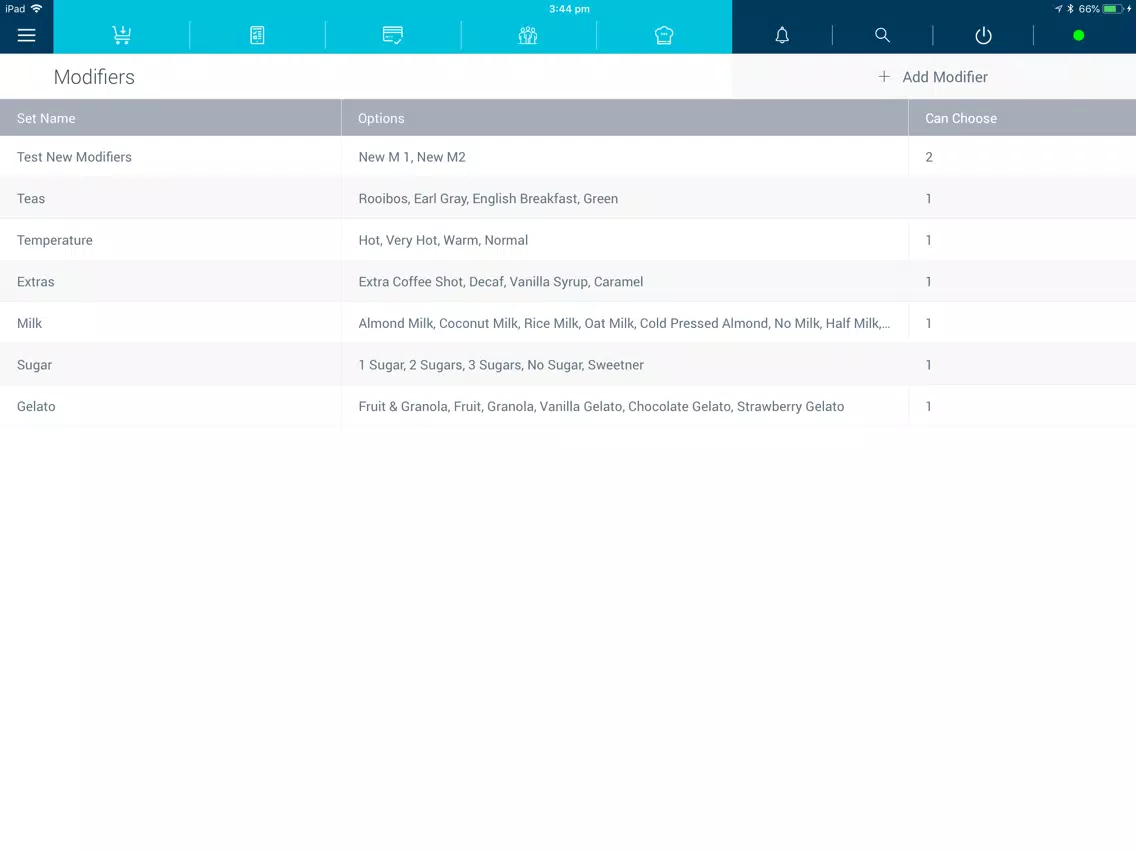1136x852 pixels.
Task: Select the Almond Milk options cell
Action: 625,323
